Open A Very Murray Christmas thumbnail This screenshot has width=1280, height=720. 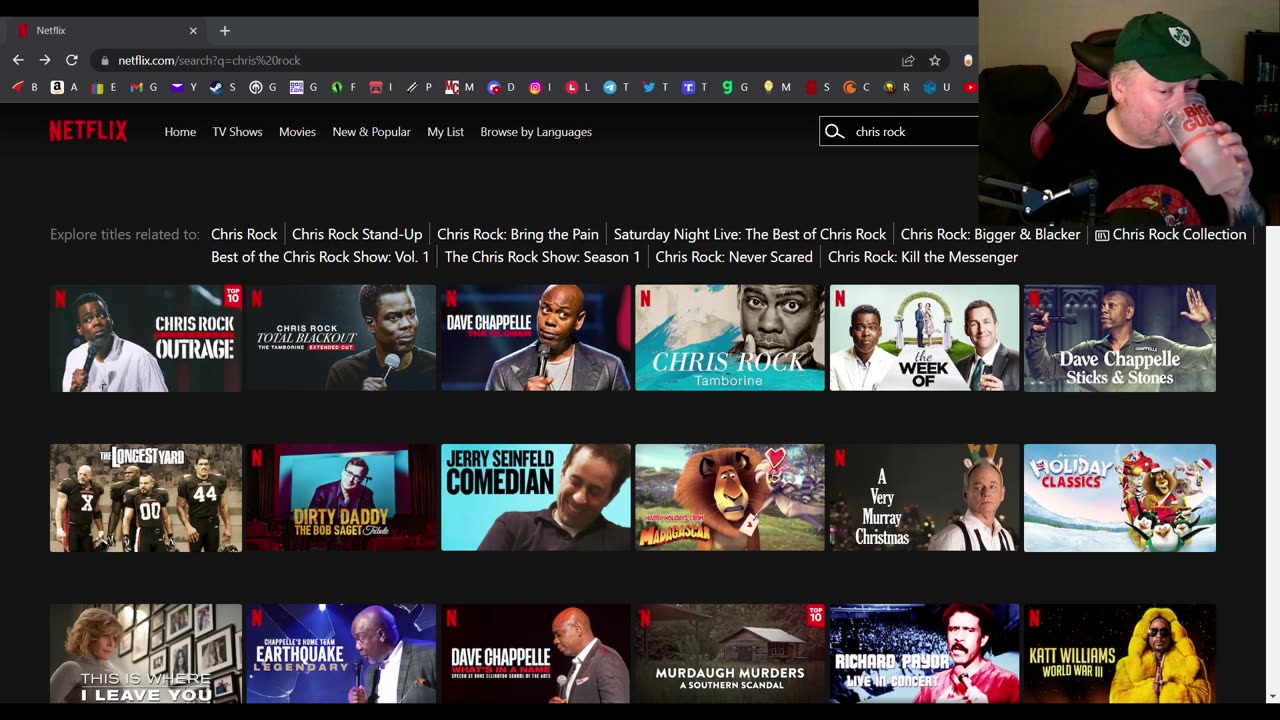tap(924, 498)
